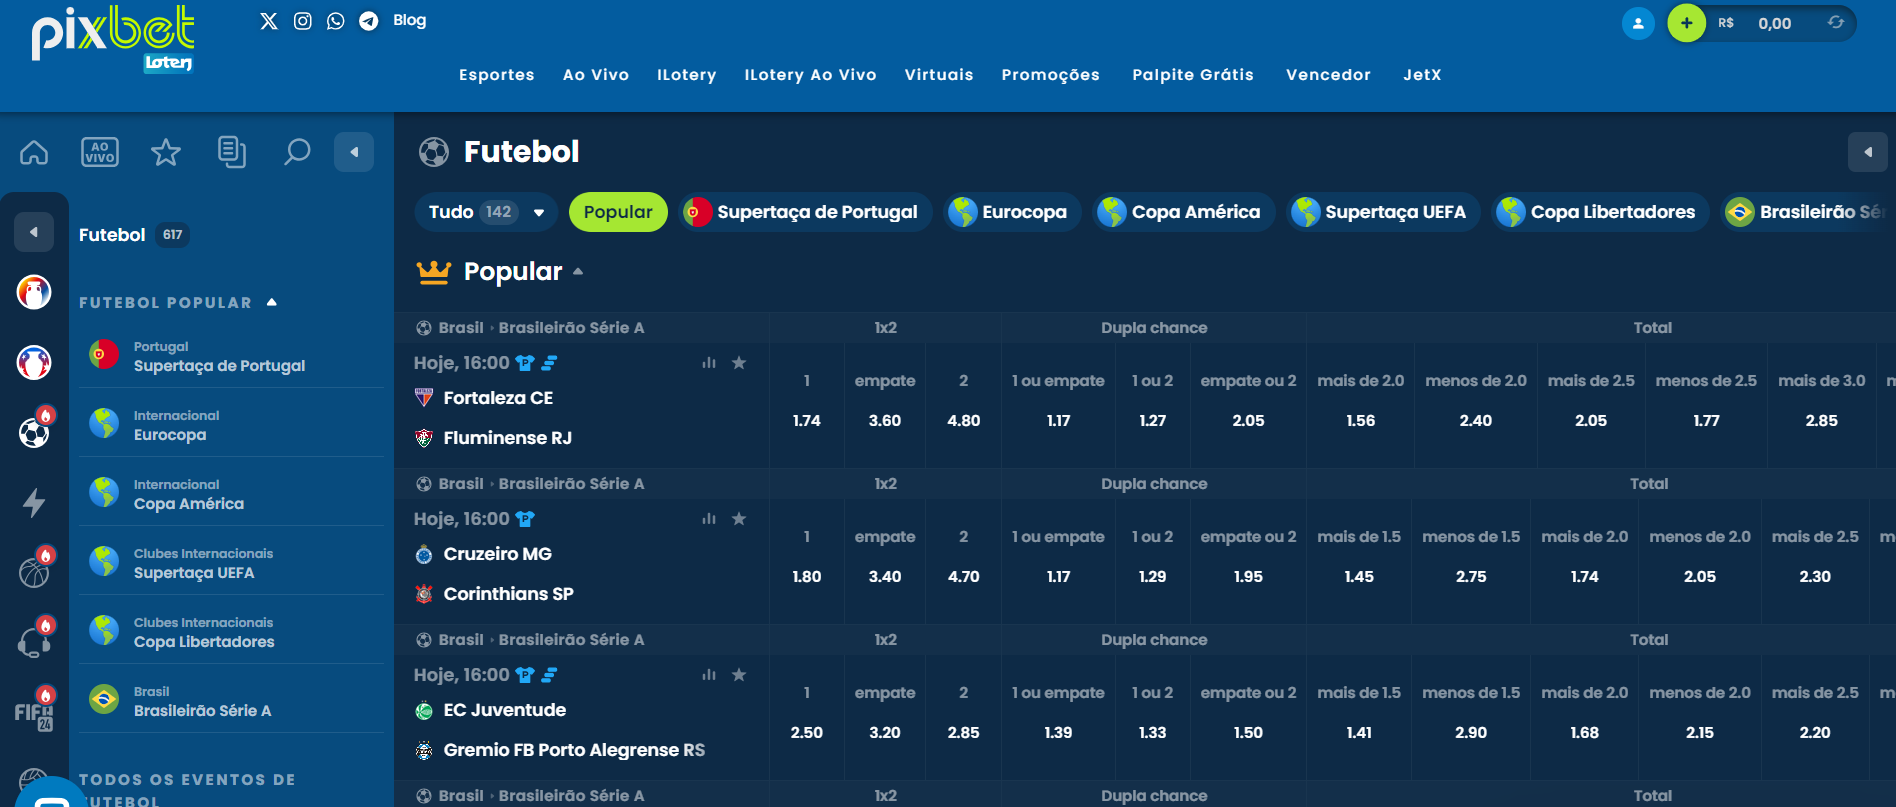Select the Supertaça UEFA filter chip
This screenshot has height=807, width=1896.
1383,212
